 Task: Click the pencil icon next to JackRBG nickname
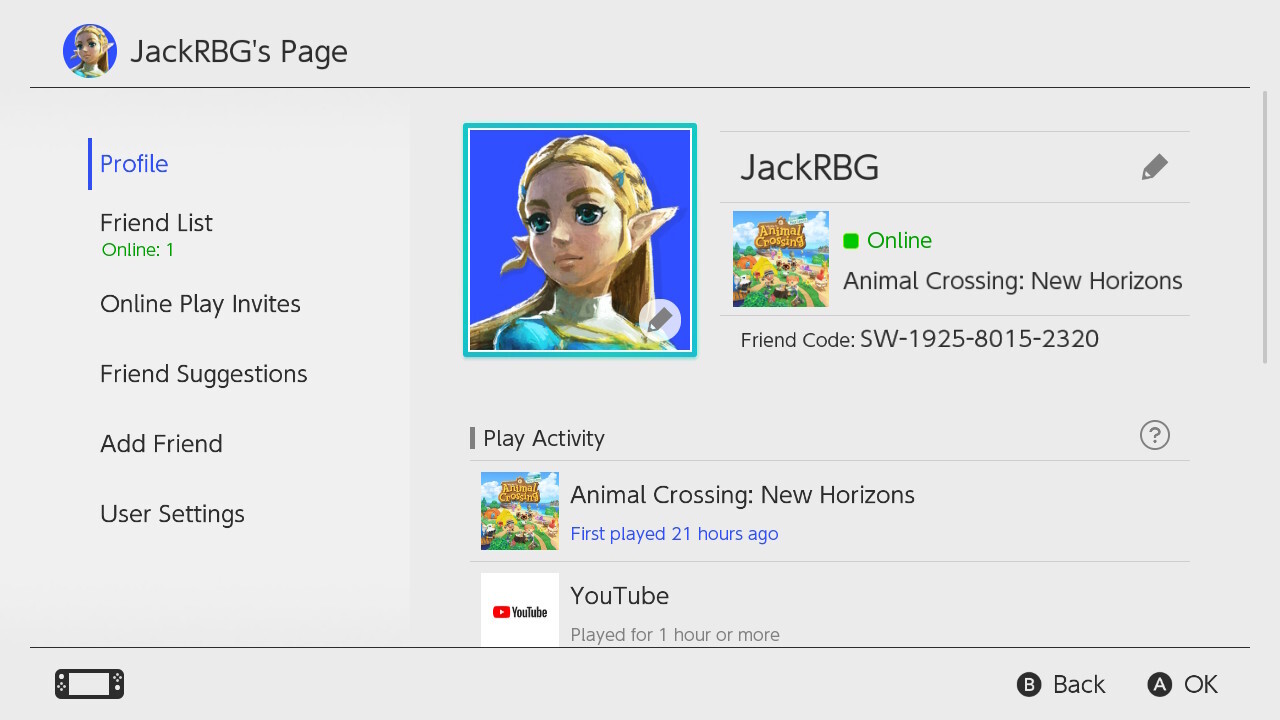(x=1154, y=167)
